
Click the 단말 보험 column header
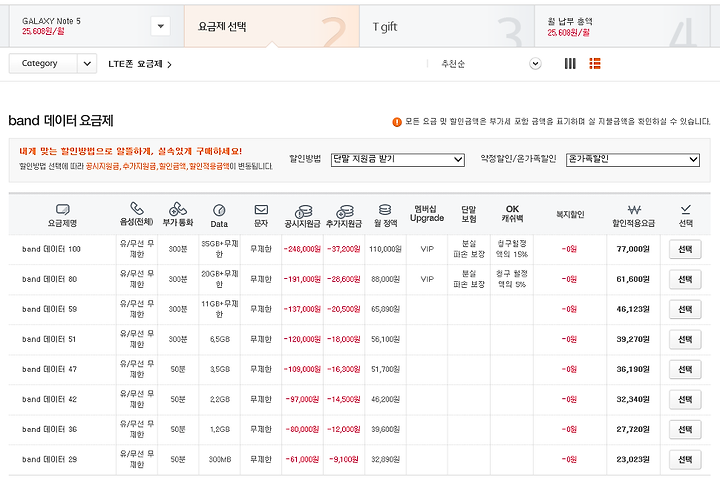click(x=469, y=214)
